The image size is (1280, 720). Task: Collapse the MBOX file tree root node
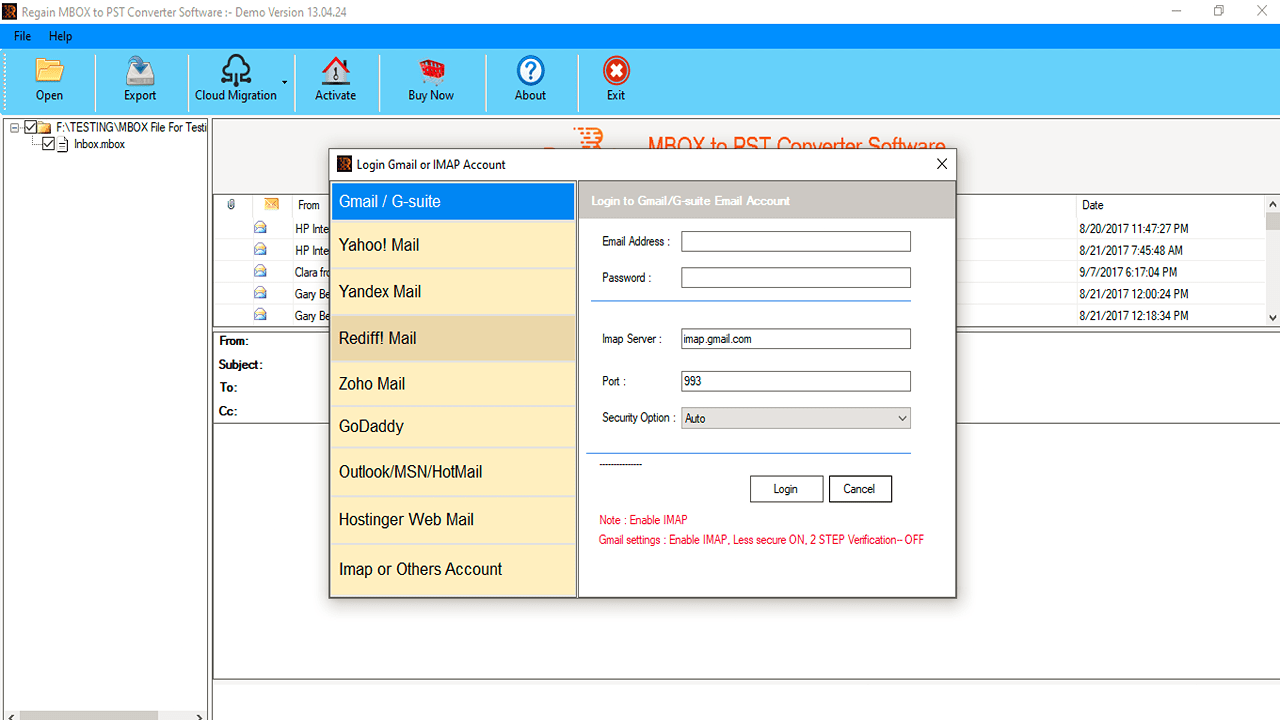point(14,127)
